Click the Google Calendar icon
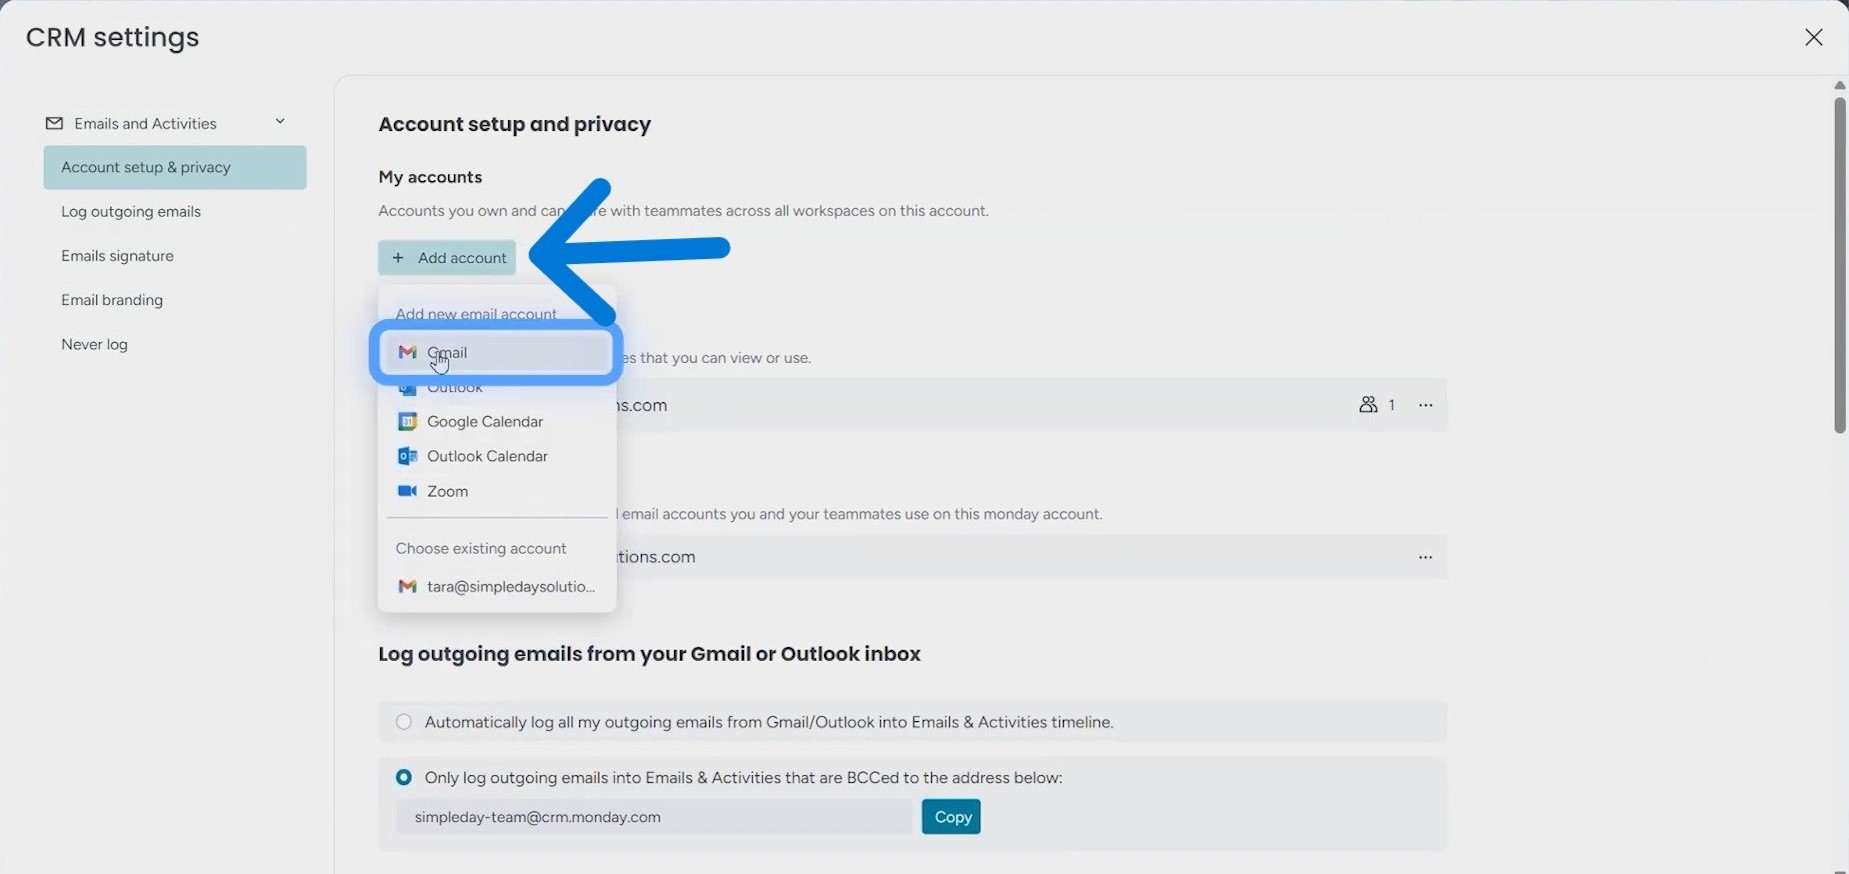The image size is (1849, 874). [x=407, y=421]
